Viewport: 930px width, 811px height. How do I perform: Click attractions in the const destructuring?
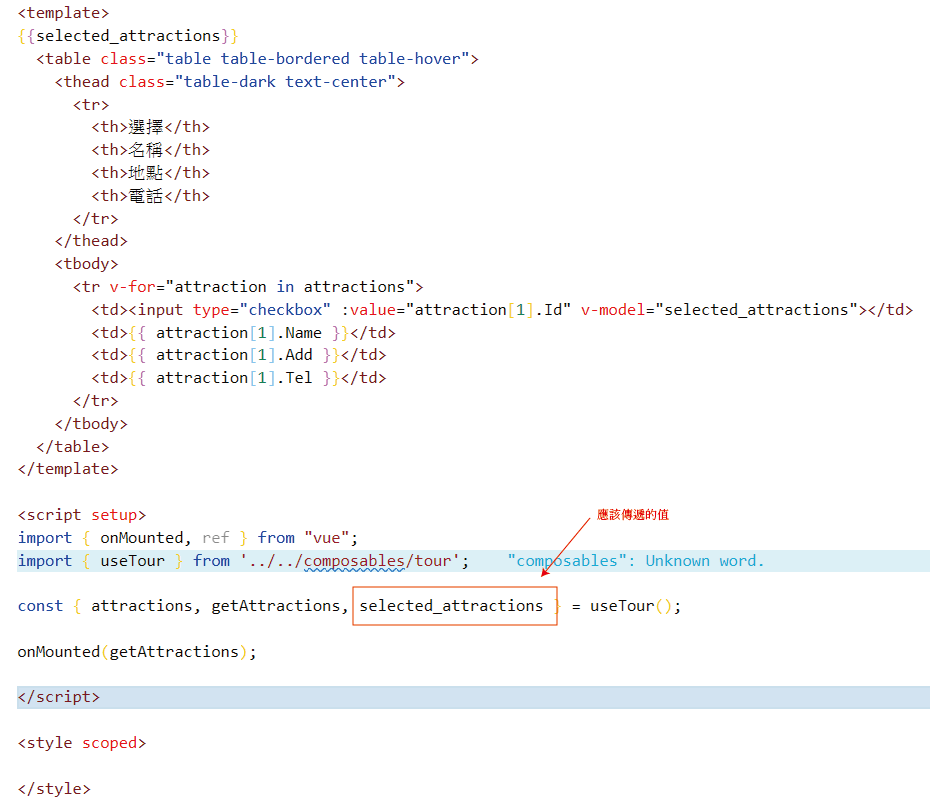tap(142, 606)
